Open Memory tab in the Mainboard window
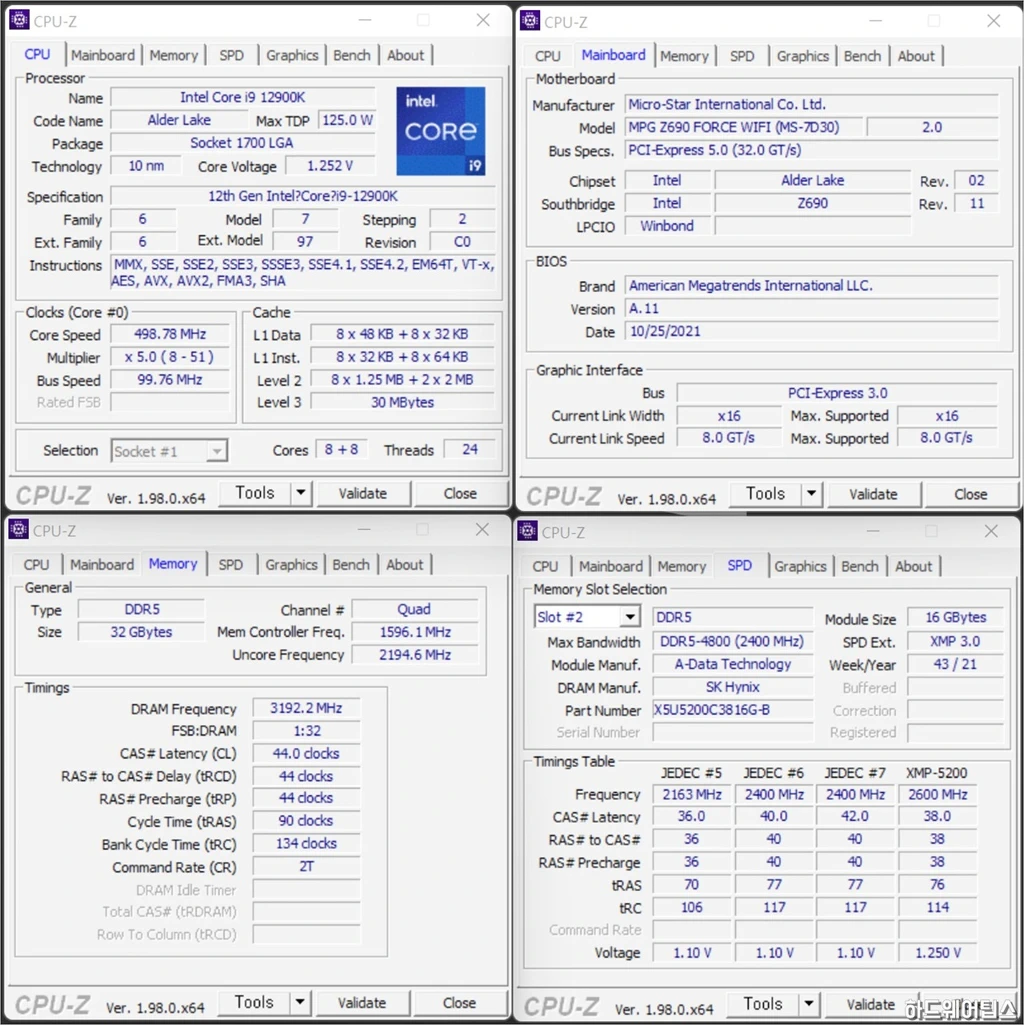 [x=685, y=56]
